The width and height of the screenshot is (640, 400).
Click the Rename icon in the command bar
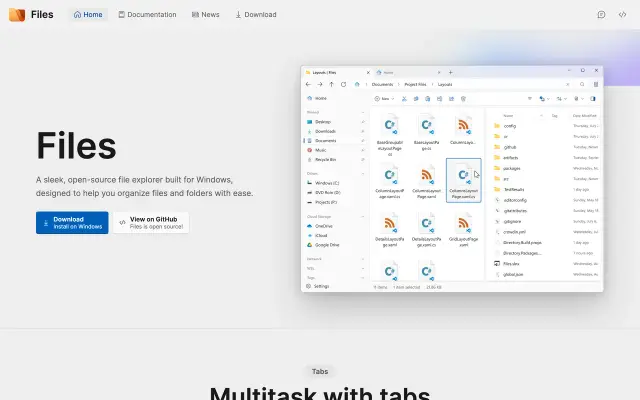pyautogui.click(x=439, y=99)
